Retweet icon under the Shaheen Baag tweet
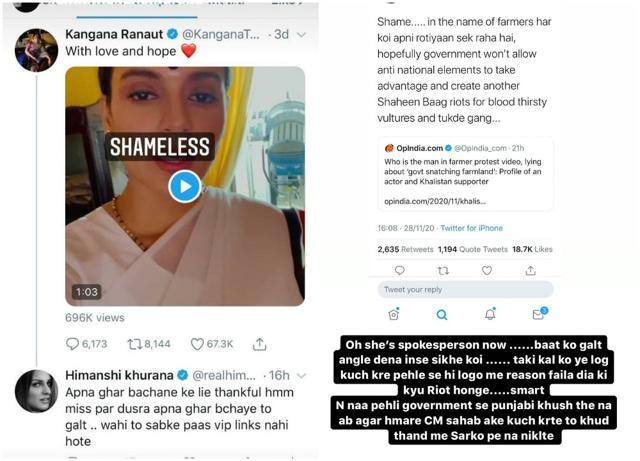Screen dimensions: 640x461 (x=443, y=270)
